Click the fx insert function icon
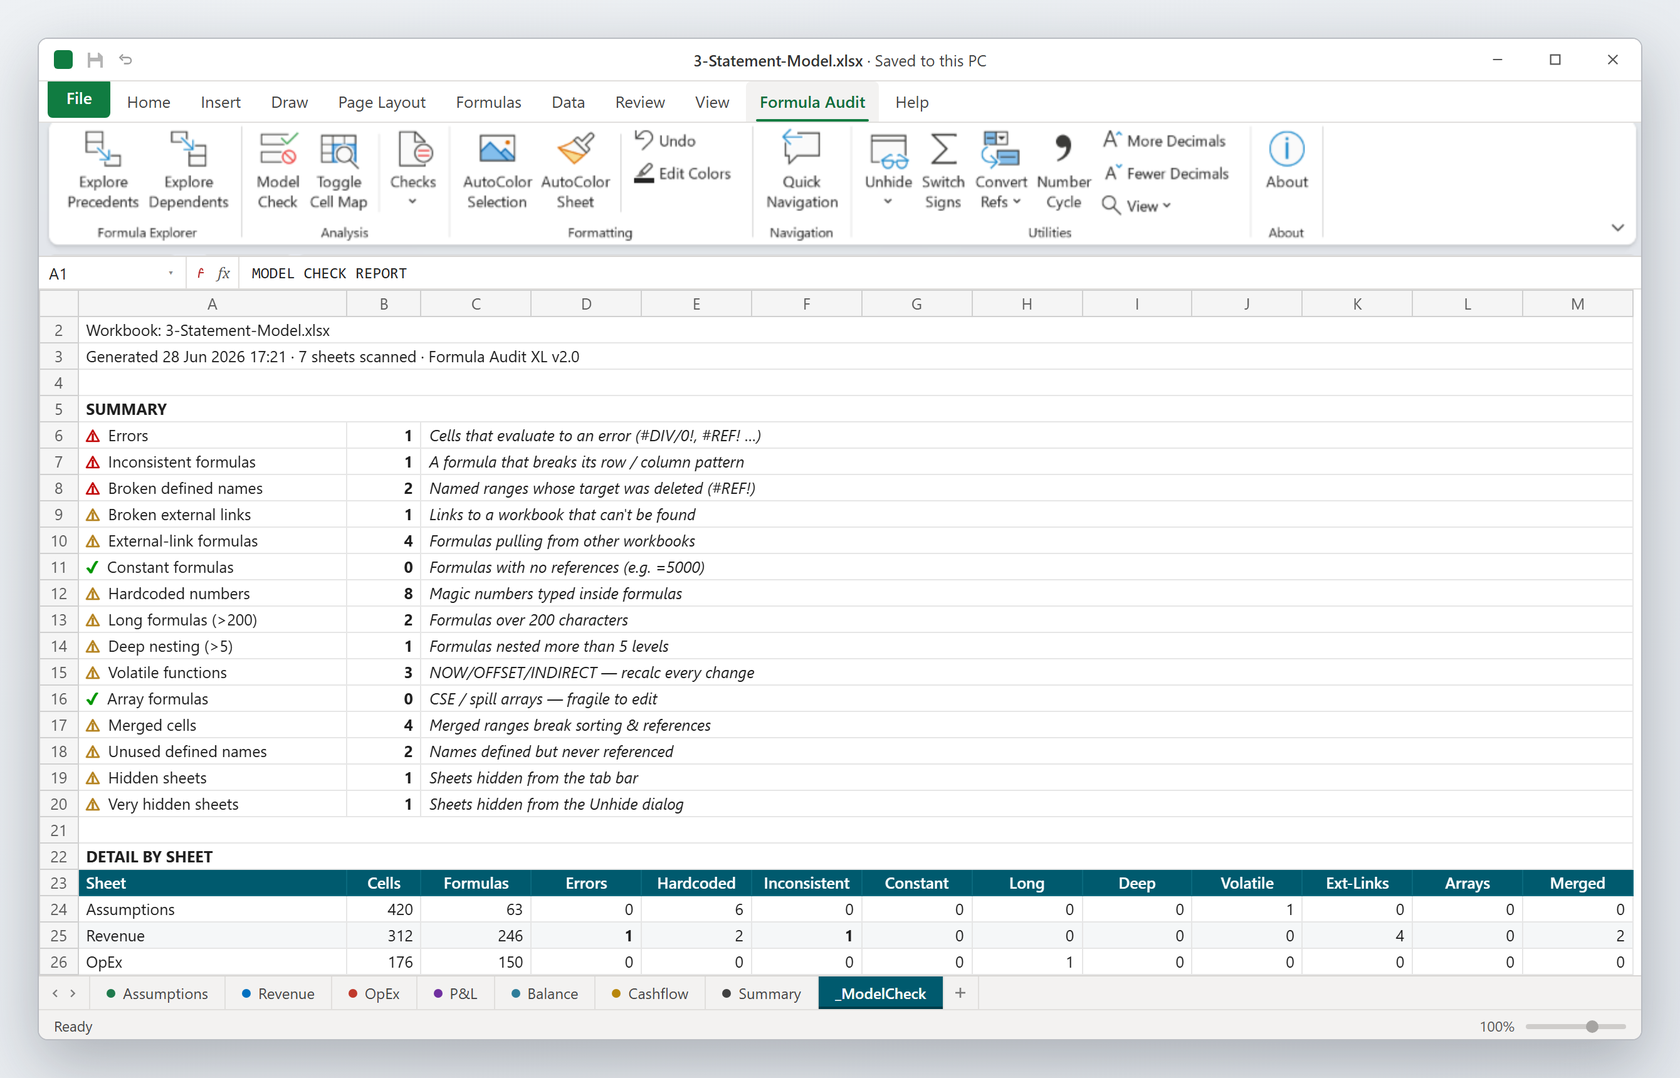Viewport: 1680px width, 1078px height. click(x=223, y=273)
